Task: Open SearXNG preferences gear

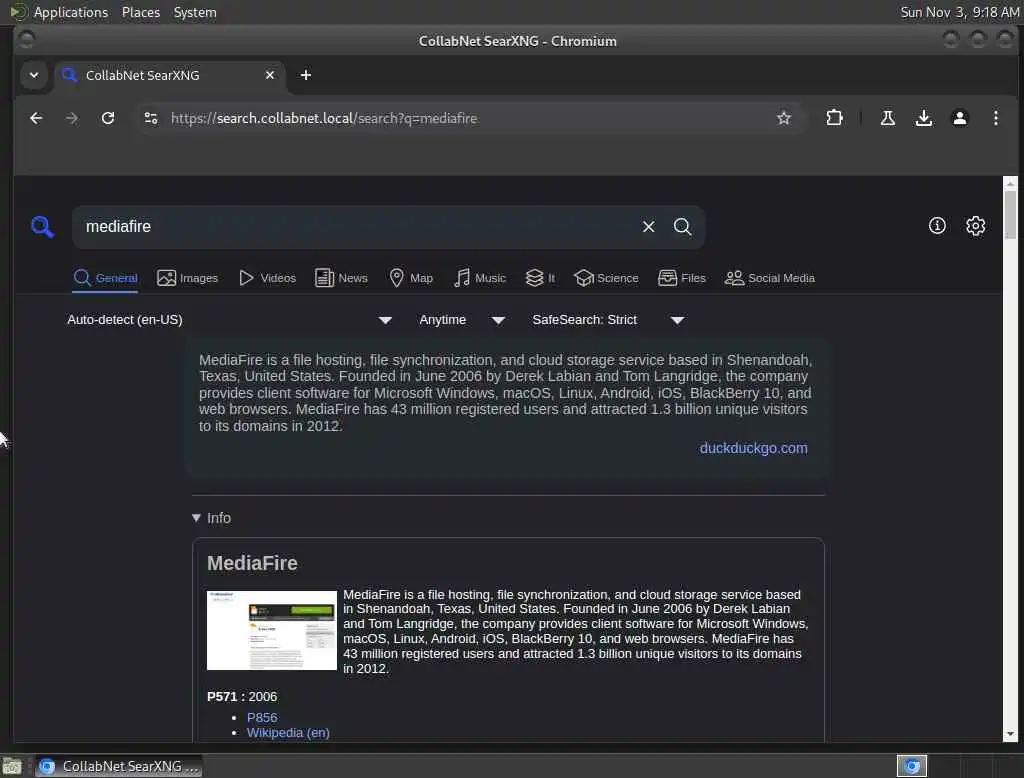Action: tap(975, 226)
